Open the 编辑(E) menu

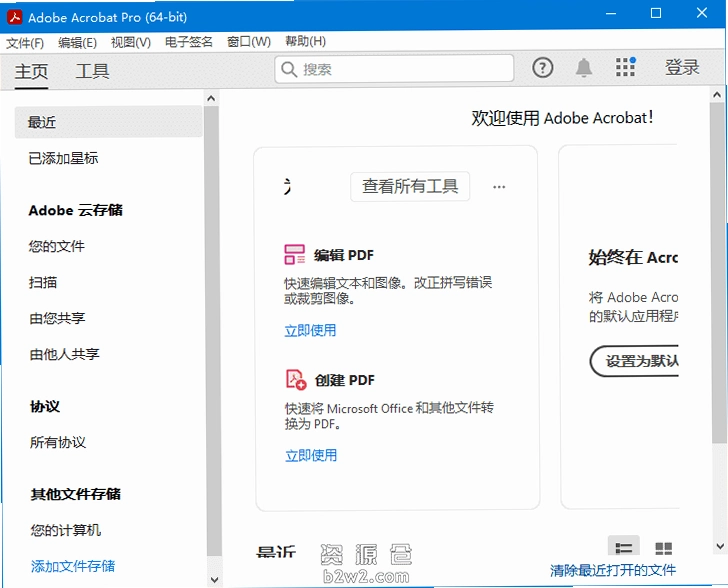(78, 43)
